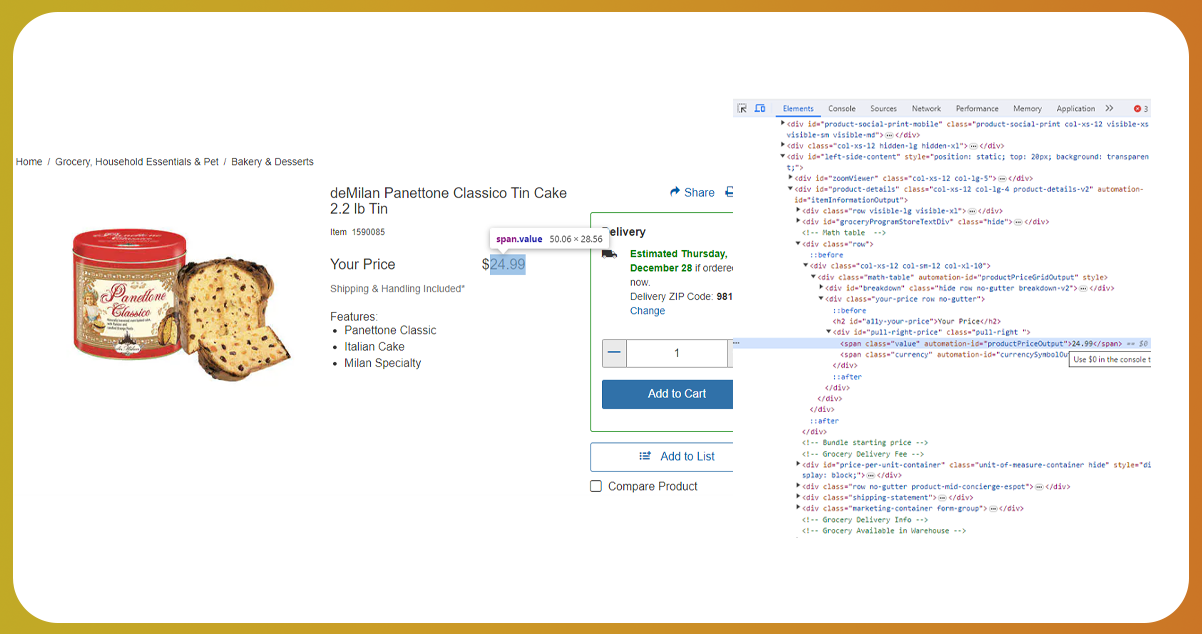Viewport: 1202px width, 634px height.
Task: Switch to the Console tab
Action: (x=842, y=108)
